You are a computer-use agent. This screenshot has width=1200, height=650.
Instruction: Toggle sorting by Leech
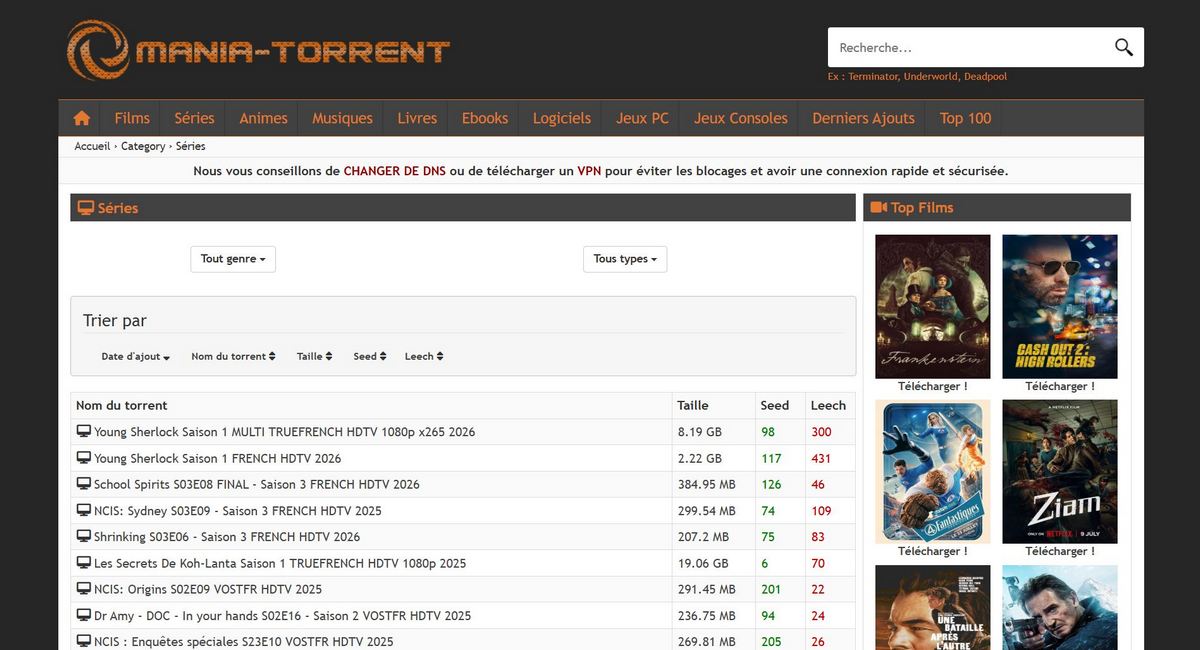[424, 356]
